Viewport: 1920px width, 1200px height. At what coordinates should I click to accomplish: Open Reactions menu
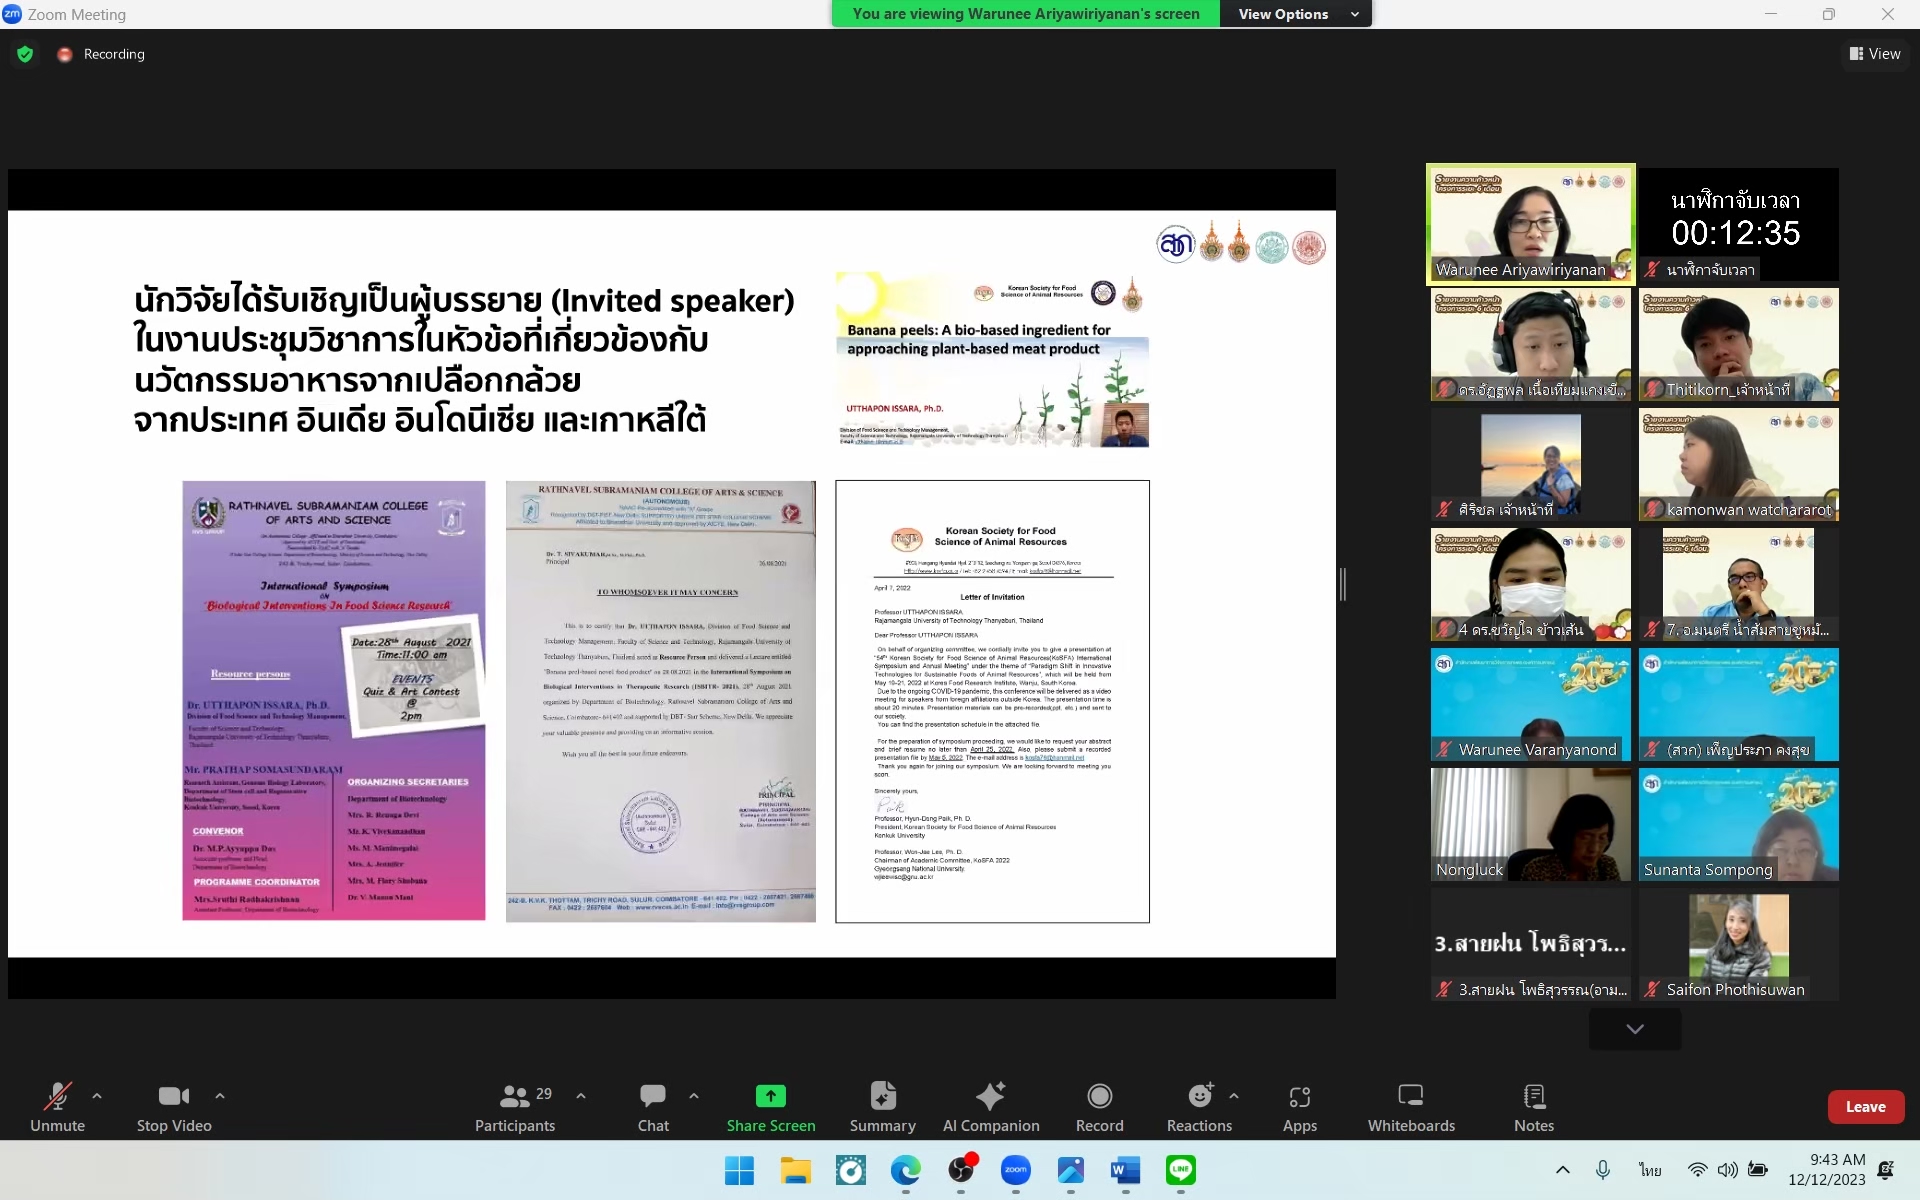click(x=1199, y=1107)
